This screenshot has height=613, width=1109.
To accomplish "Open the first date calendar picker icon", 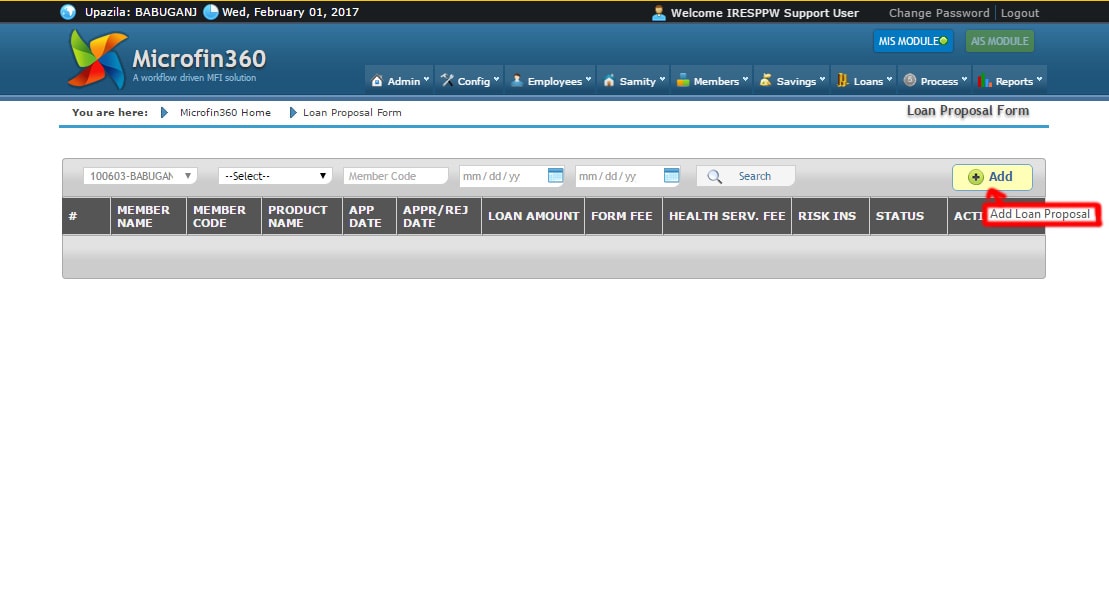I will tap(555, 176).
